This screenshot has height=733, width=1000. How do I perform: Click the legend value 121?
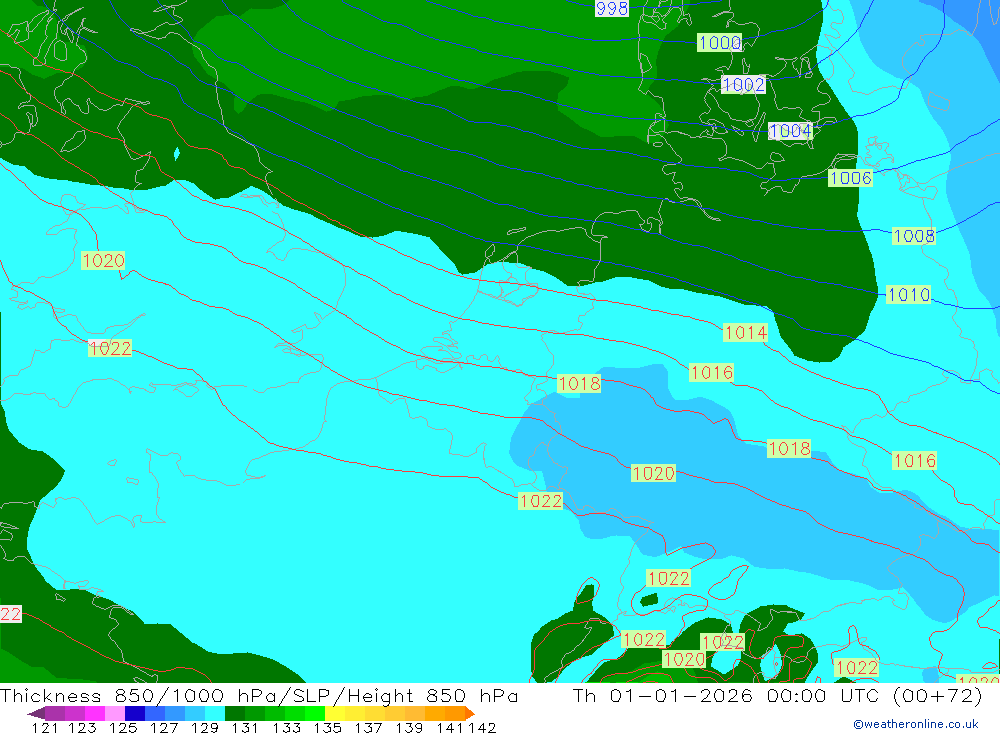click(45, 727)
